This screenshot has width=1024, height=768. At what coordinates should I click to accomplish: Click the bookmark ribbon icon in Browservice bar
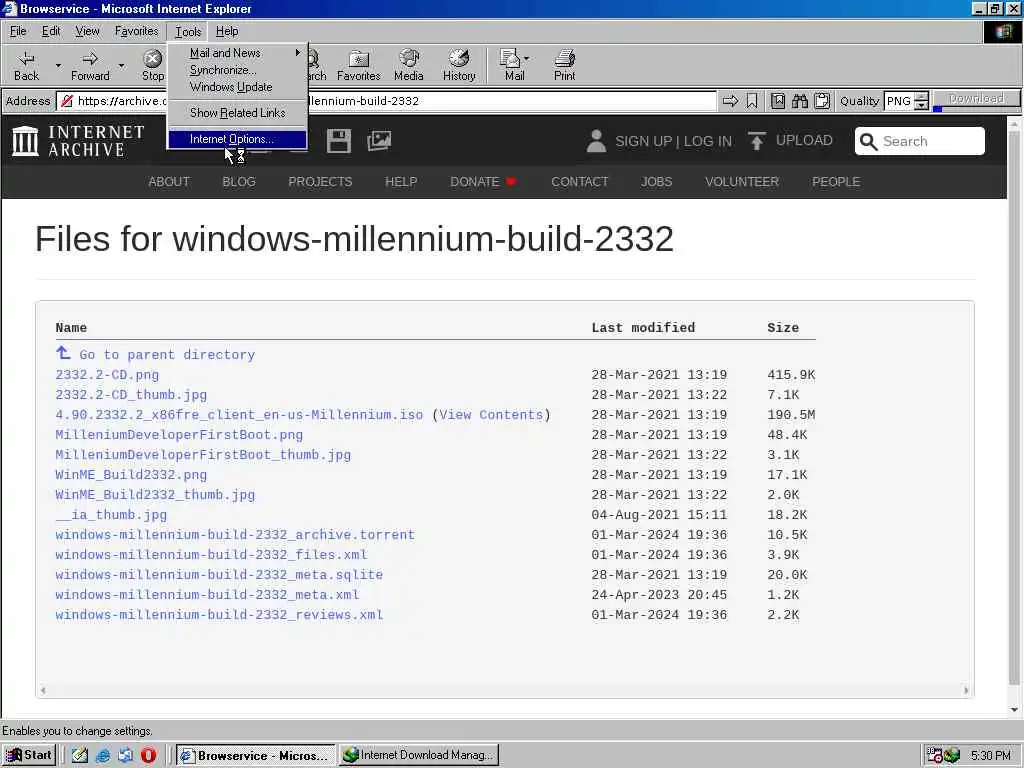(752, 101)
